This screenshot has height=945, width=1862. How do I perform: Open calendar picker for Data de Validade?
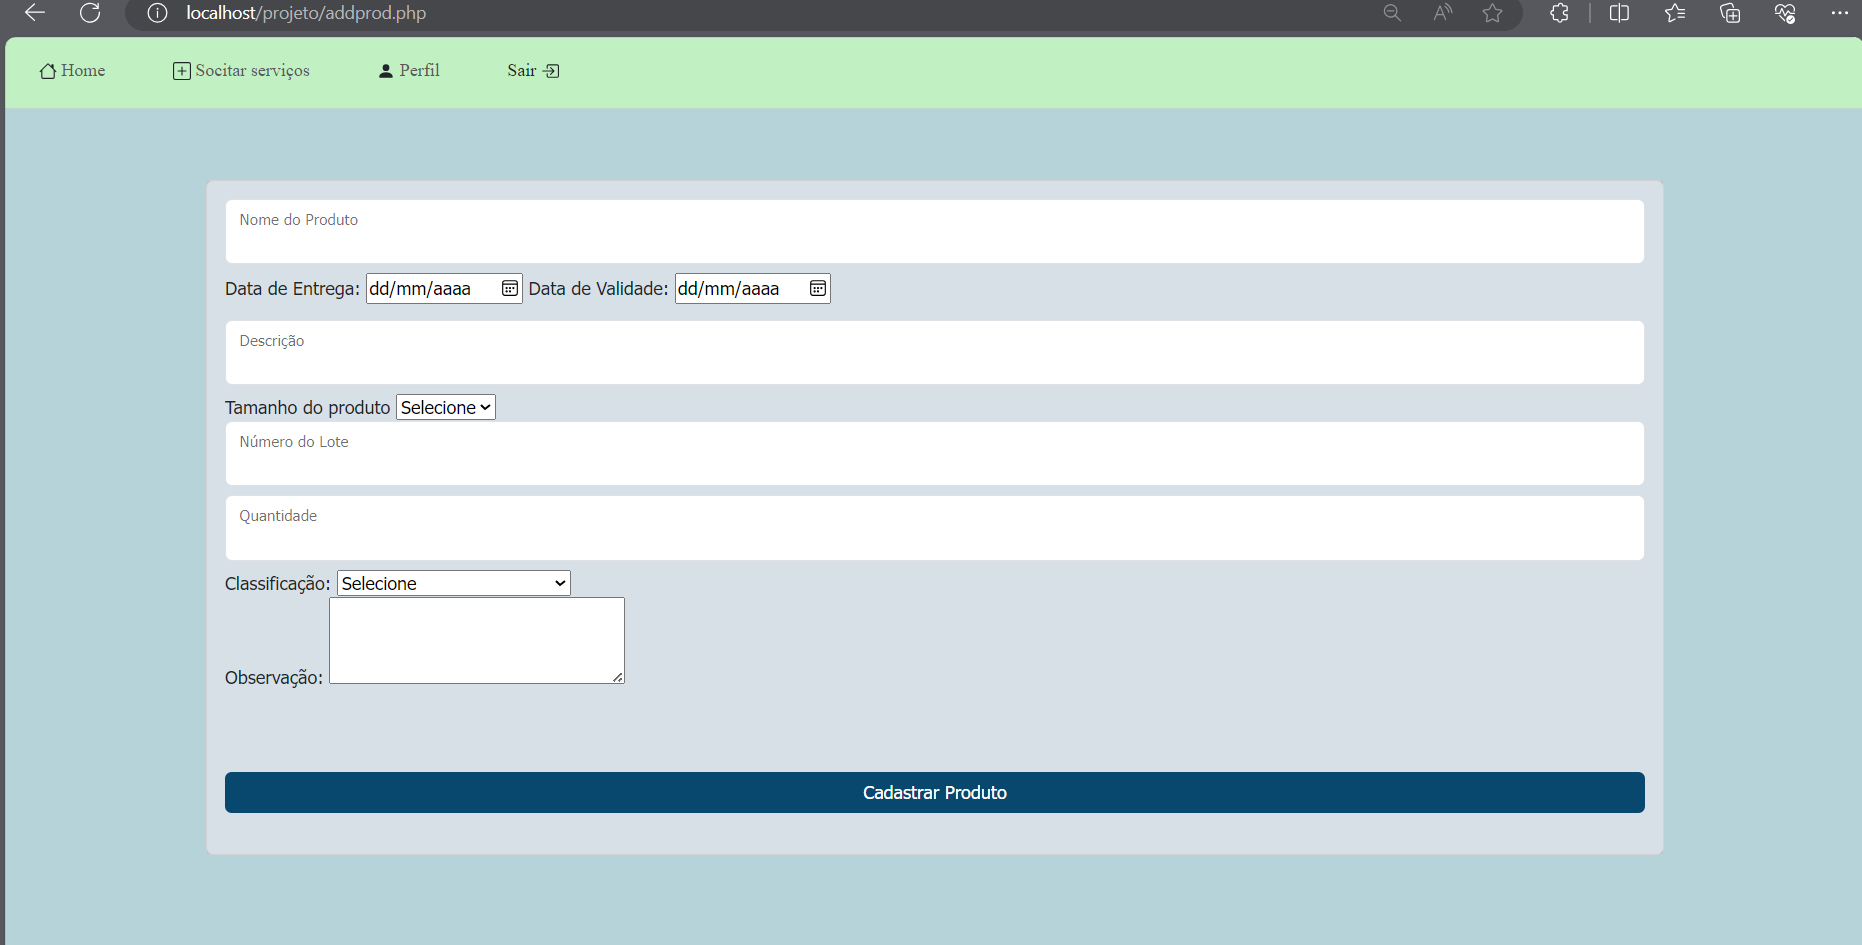[817, 289]
